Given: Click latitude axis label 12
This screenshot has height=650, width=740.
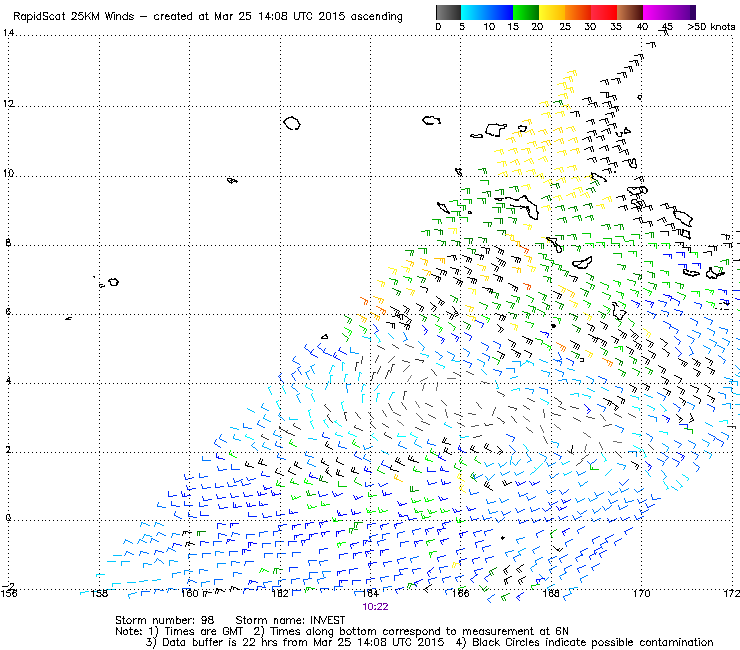Looking at the screenshot, I should pyautogui.click(x=8, y=103).
